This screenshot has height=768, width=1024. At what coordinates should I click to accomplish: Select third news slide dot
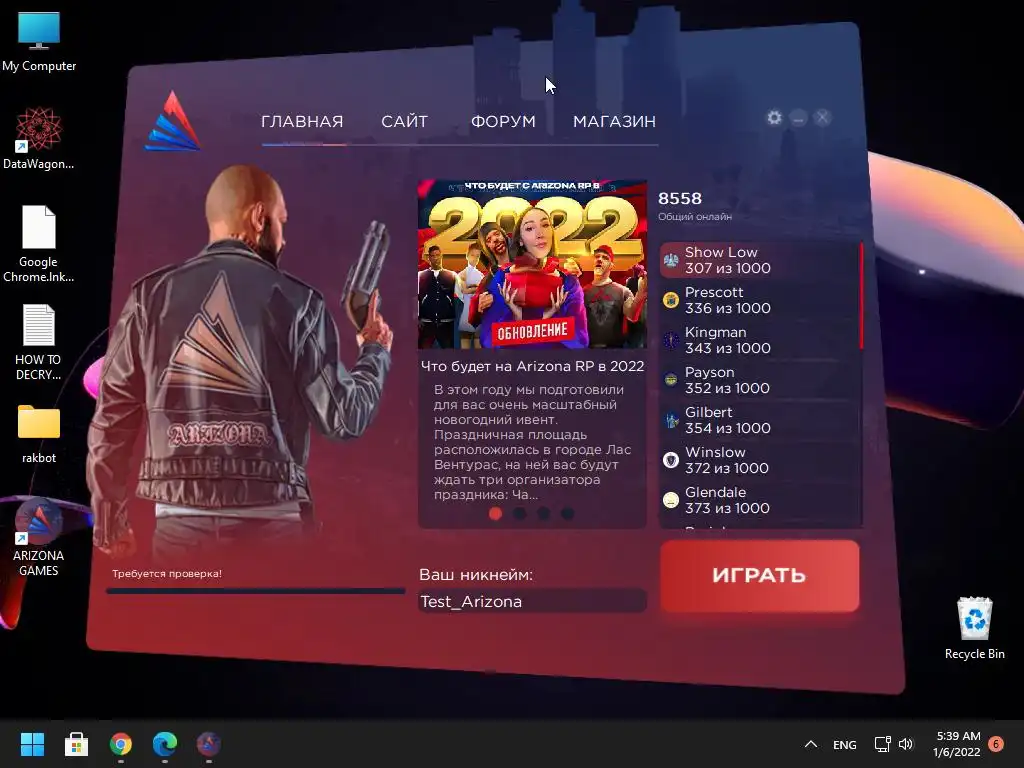(x=543, y=513)
